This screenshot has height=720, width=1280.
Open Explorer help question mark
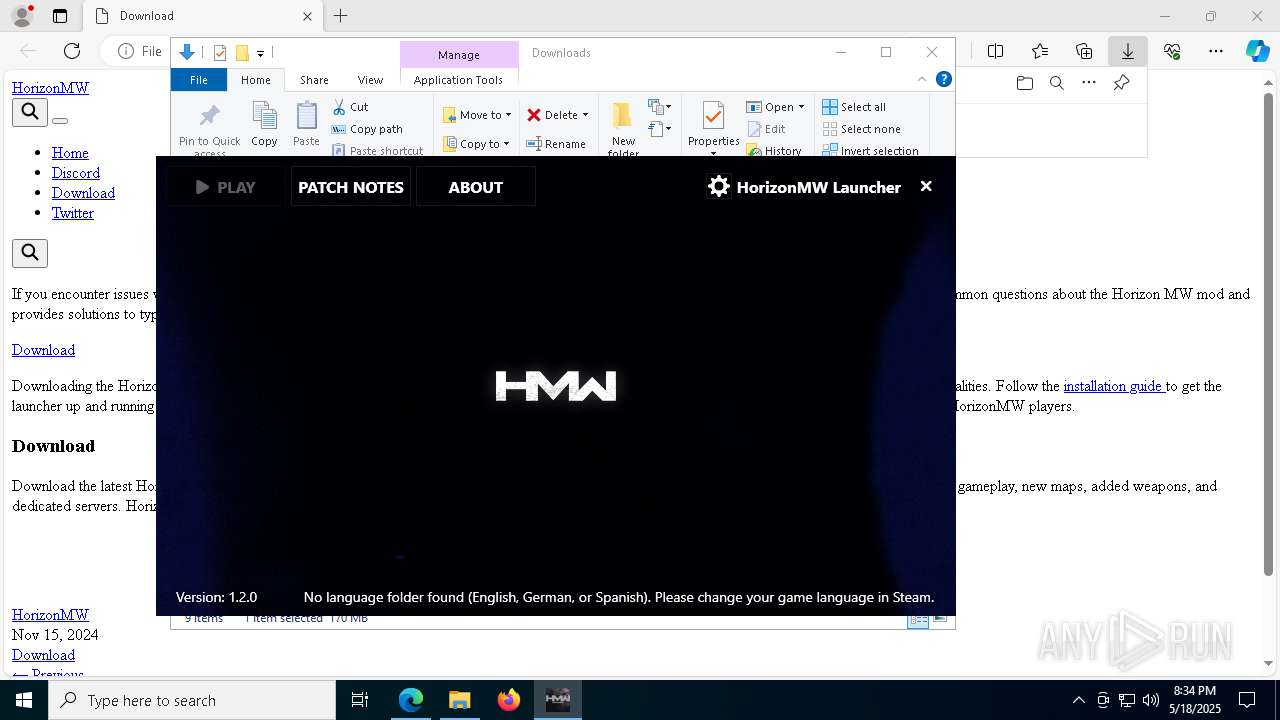click(943, 79)
